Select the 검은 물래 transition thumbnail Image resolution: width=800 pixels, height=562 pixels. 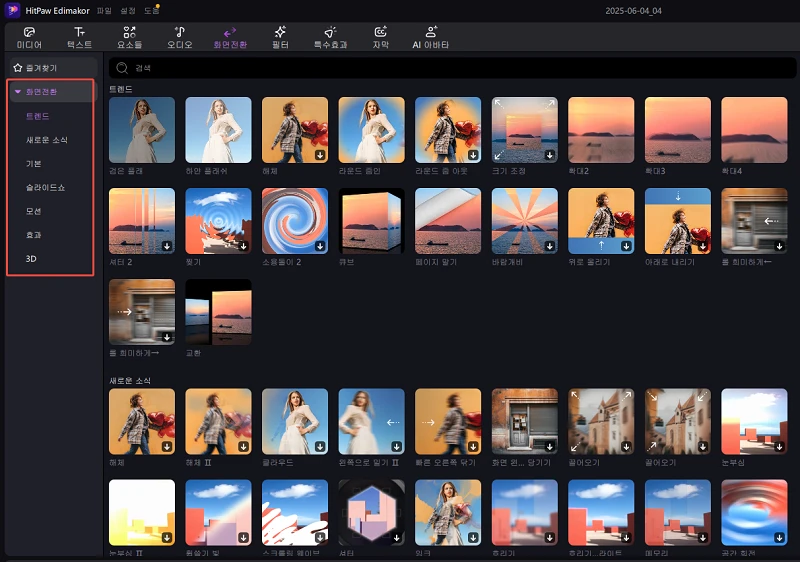[x=141, y=129]
